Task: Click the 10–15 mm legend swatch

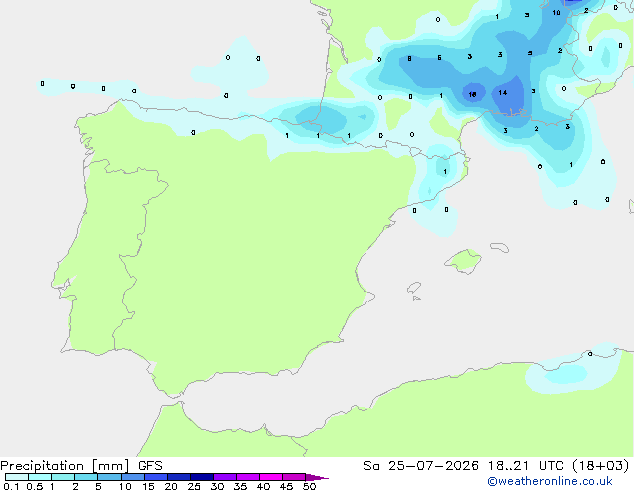Action: pos(132,477)
